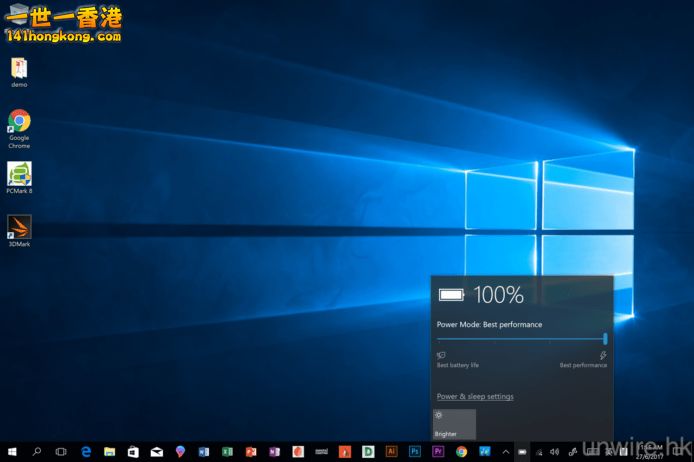
Task: Open the Mail app from the taskbar
Action: (157, 452)
